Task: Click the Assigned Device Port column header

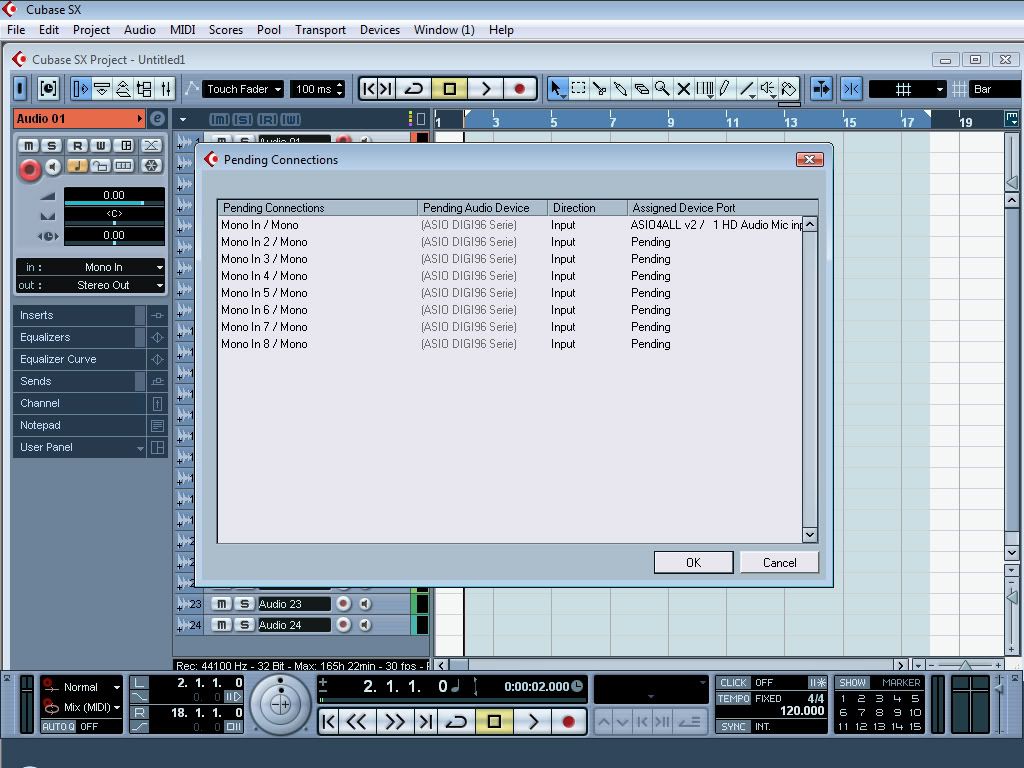Action: point(722,208)
